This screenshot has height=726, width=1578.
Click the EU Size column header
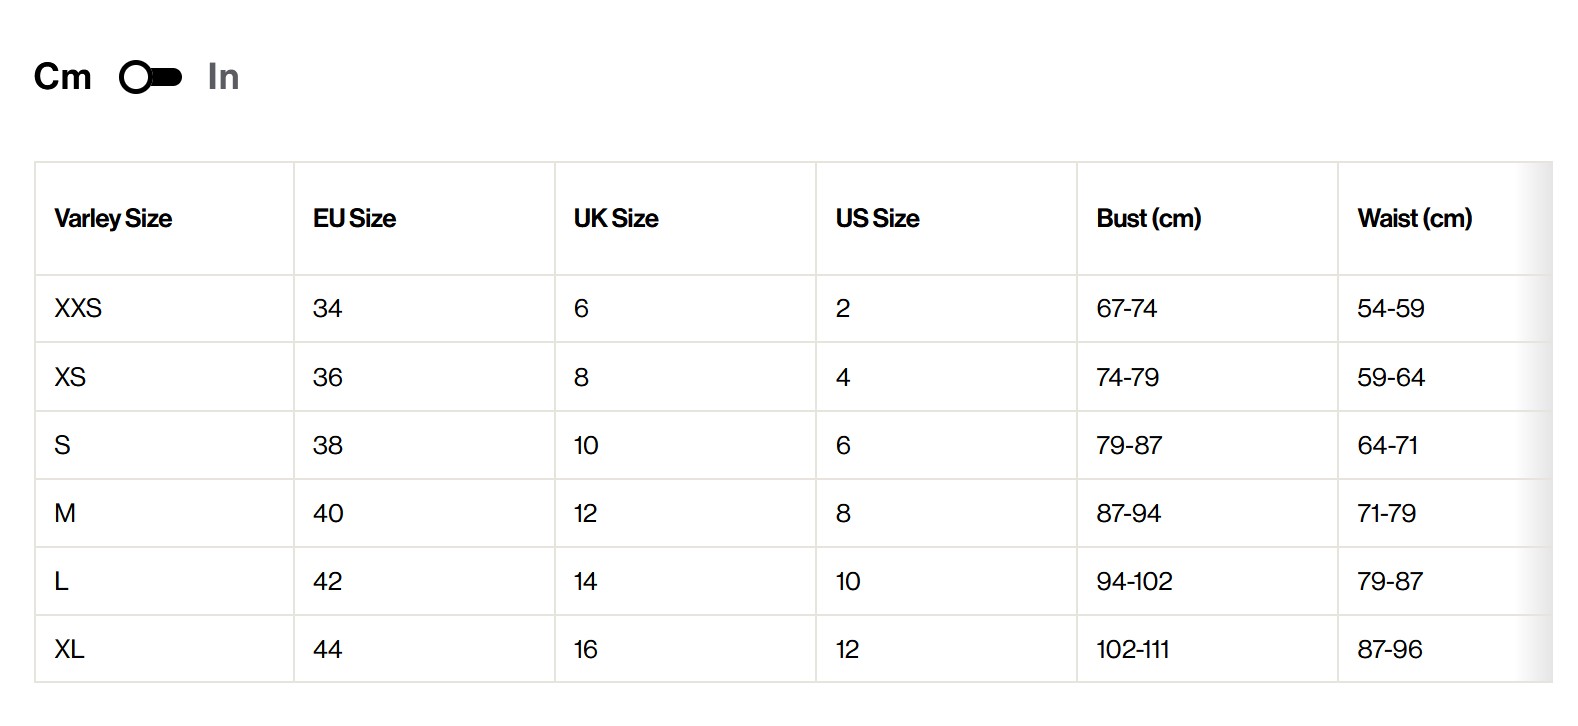point(354,218)
